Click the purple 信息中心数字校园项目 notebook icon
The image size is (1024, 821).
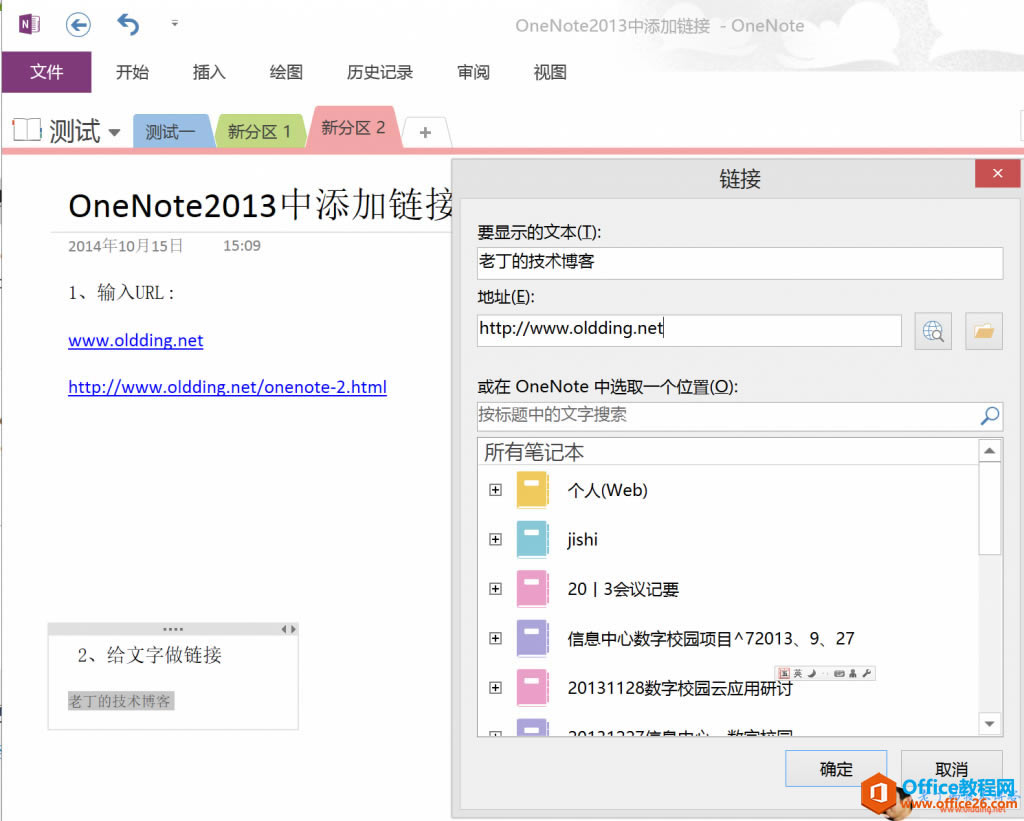coord(532,638)
